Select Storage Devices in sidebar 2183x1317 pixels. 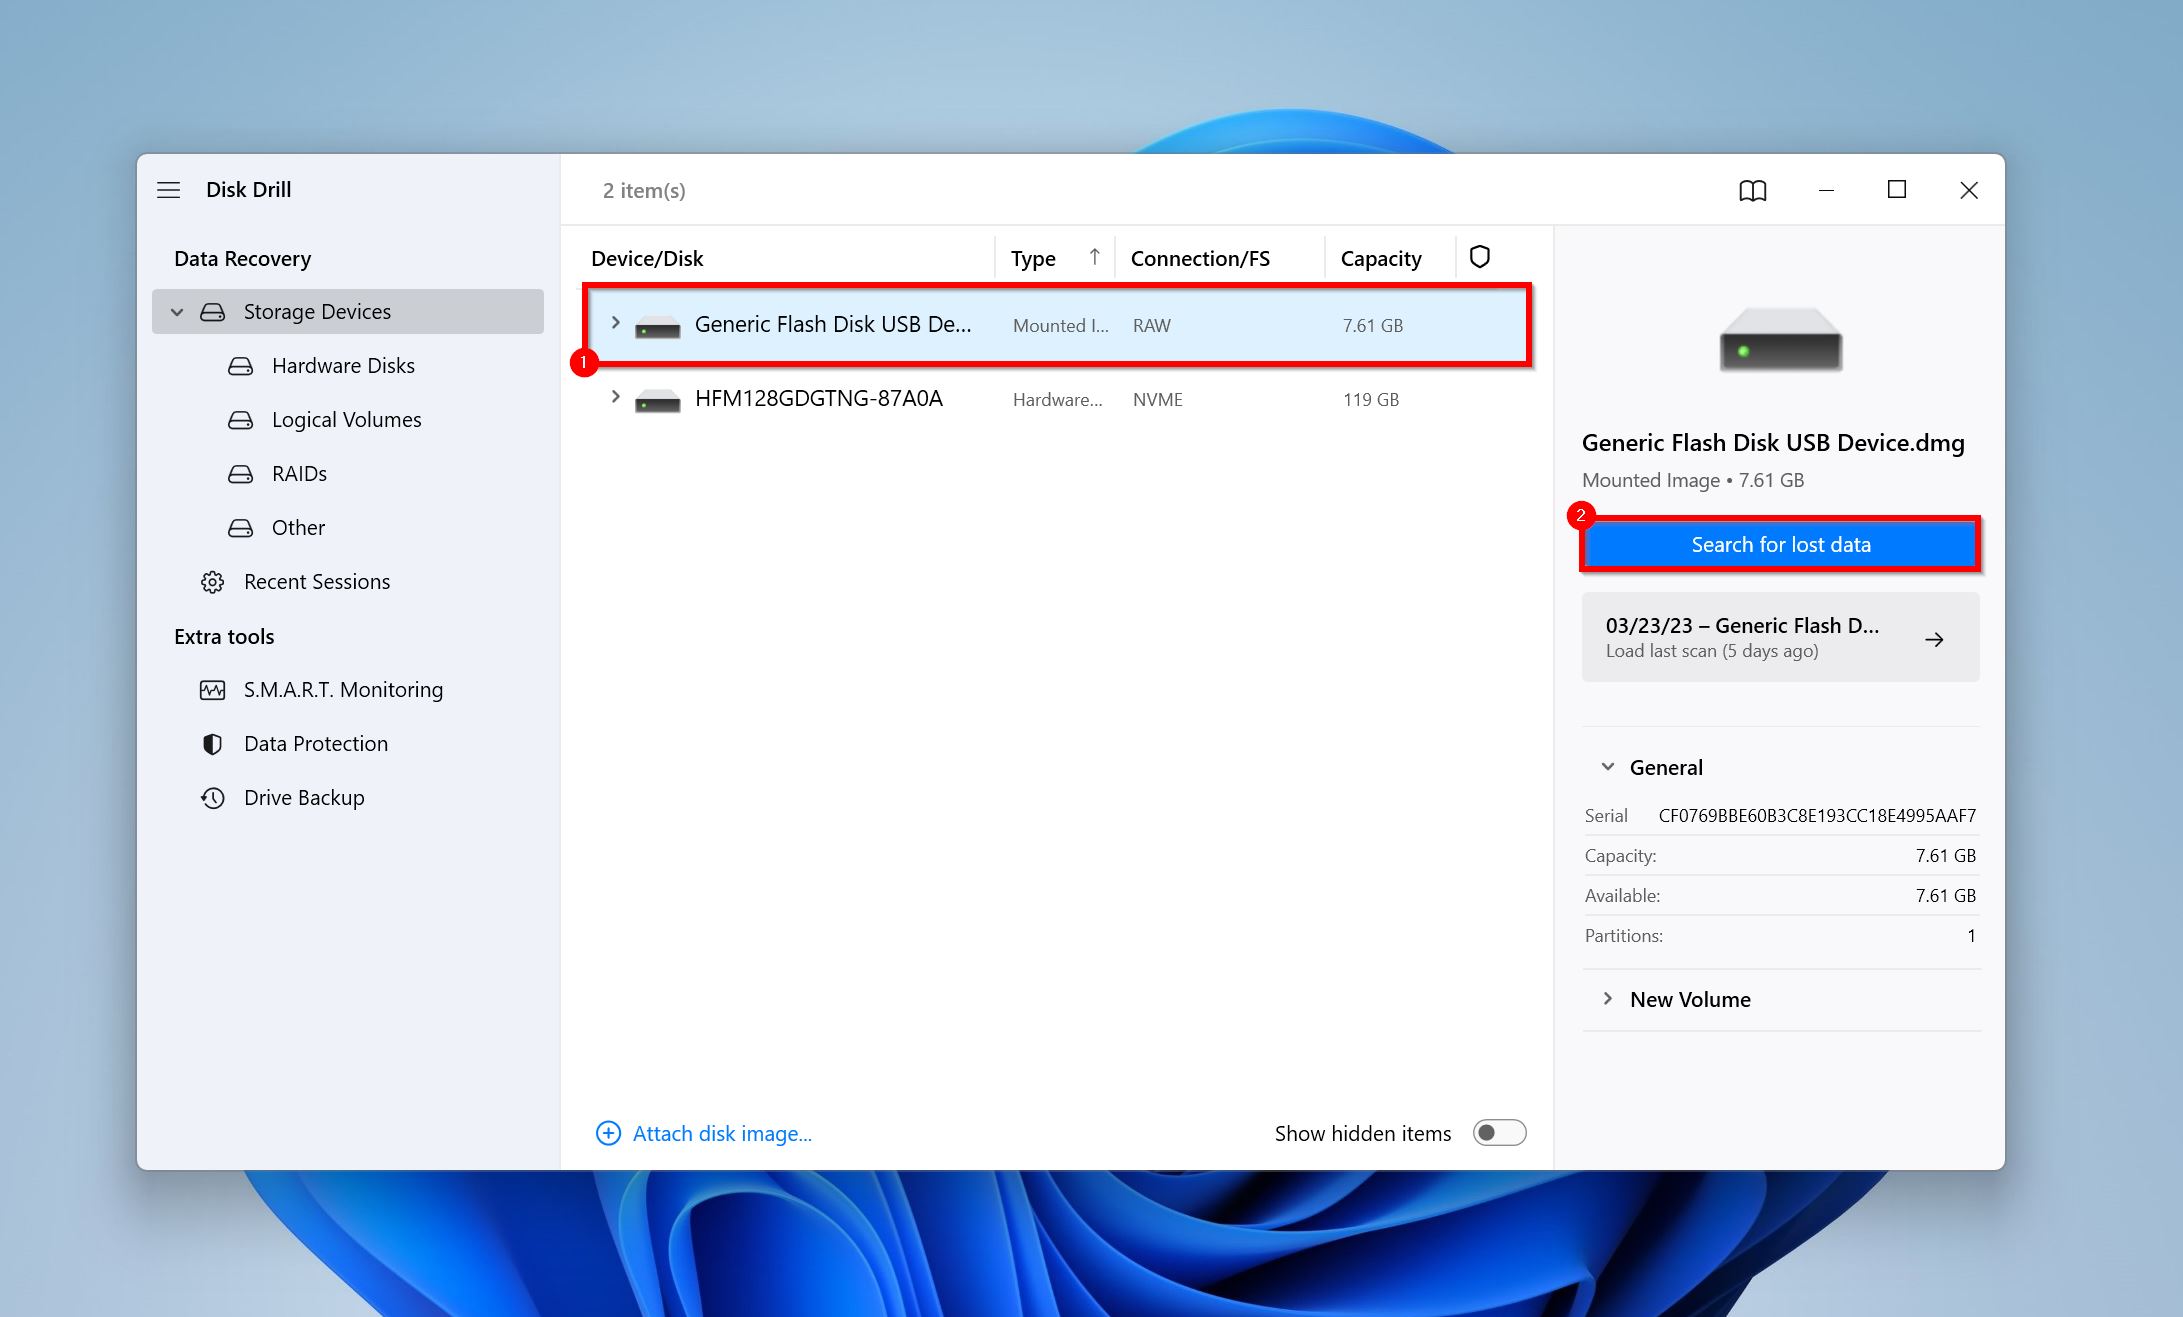tap(348, 312)
